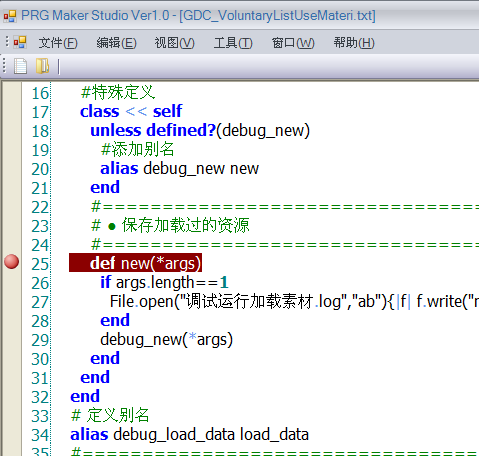Click the line unless defined?(debug_new)
This screenshot has height=456, width=479.
click(x=200, y=130)
